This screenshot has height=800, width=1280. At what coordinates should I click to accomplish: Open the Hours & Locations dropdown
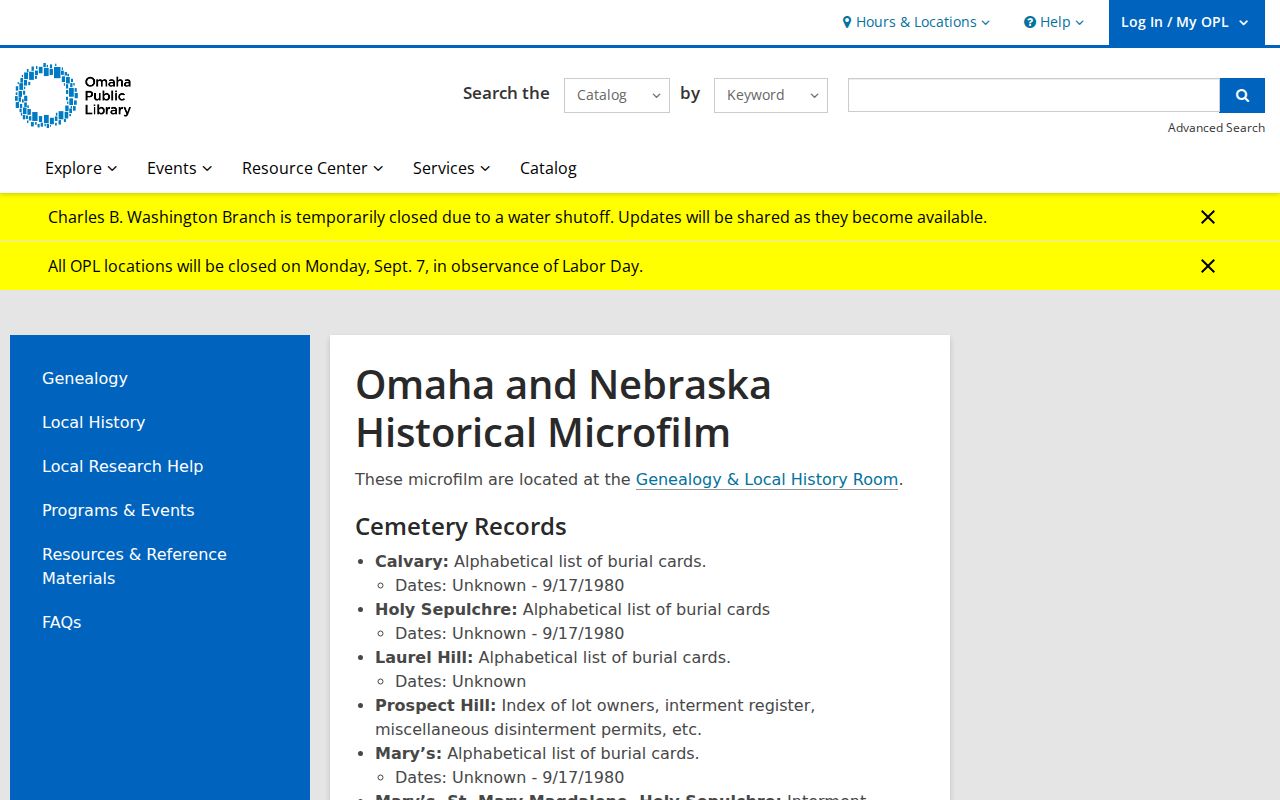tap(916, 22)
